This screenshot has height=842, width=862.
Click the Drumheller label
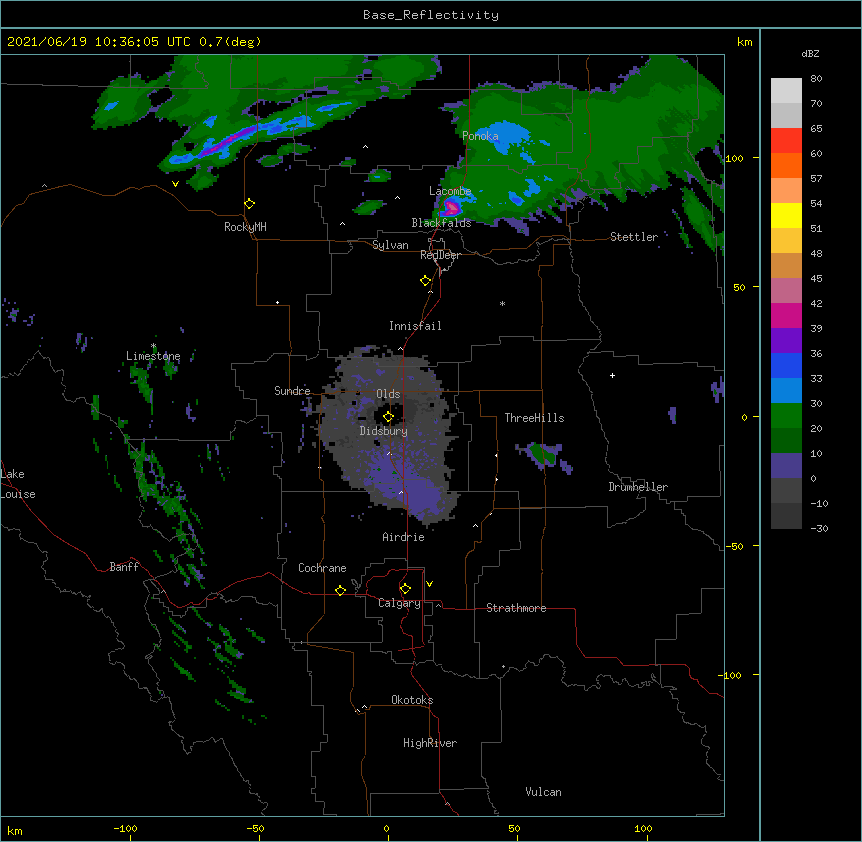pos(638,487)
